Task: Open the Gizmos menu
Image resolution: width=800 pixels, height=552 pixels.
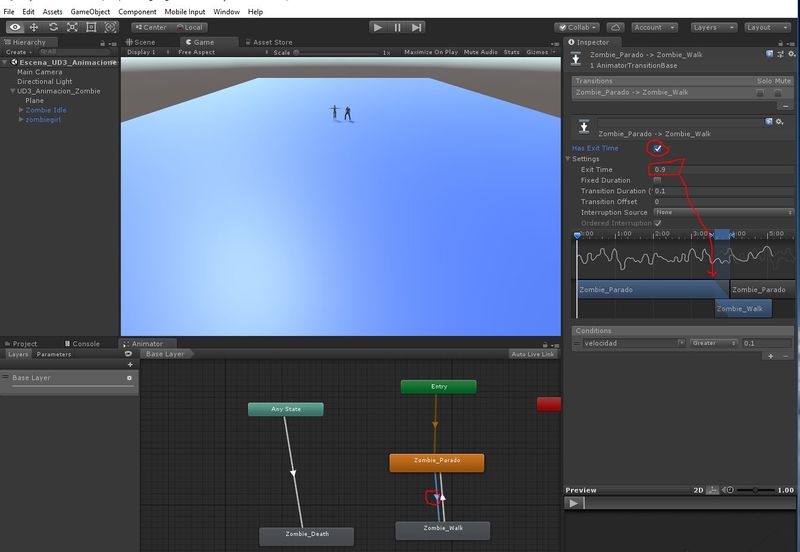Action: pos(541,52)
